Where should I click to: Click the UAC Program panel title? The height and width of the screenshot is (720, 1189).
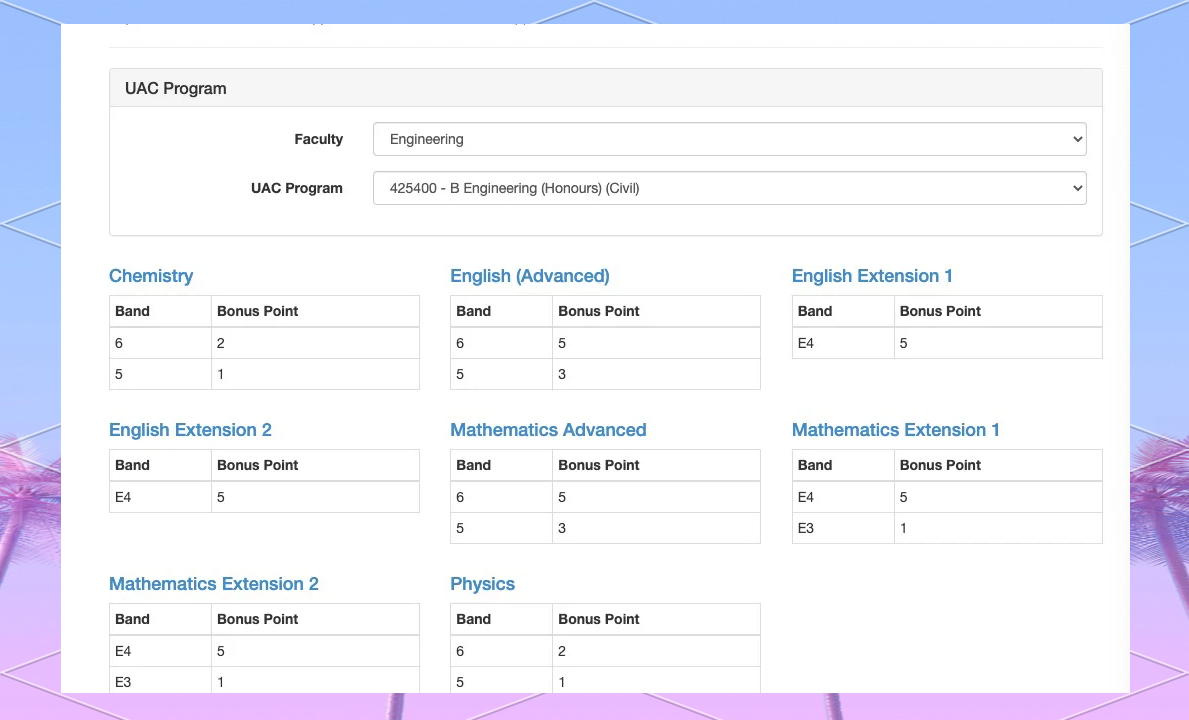click(176, 88)
